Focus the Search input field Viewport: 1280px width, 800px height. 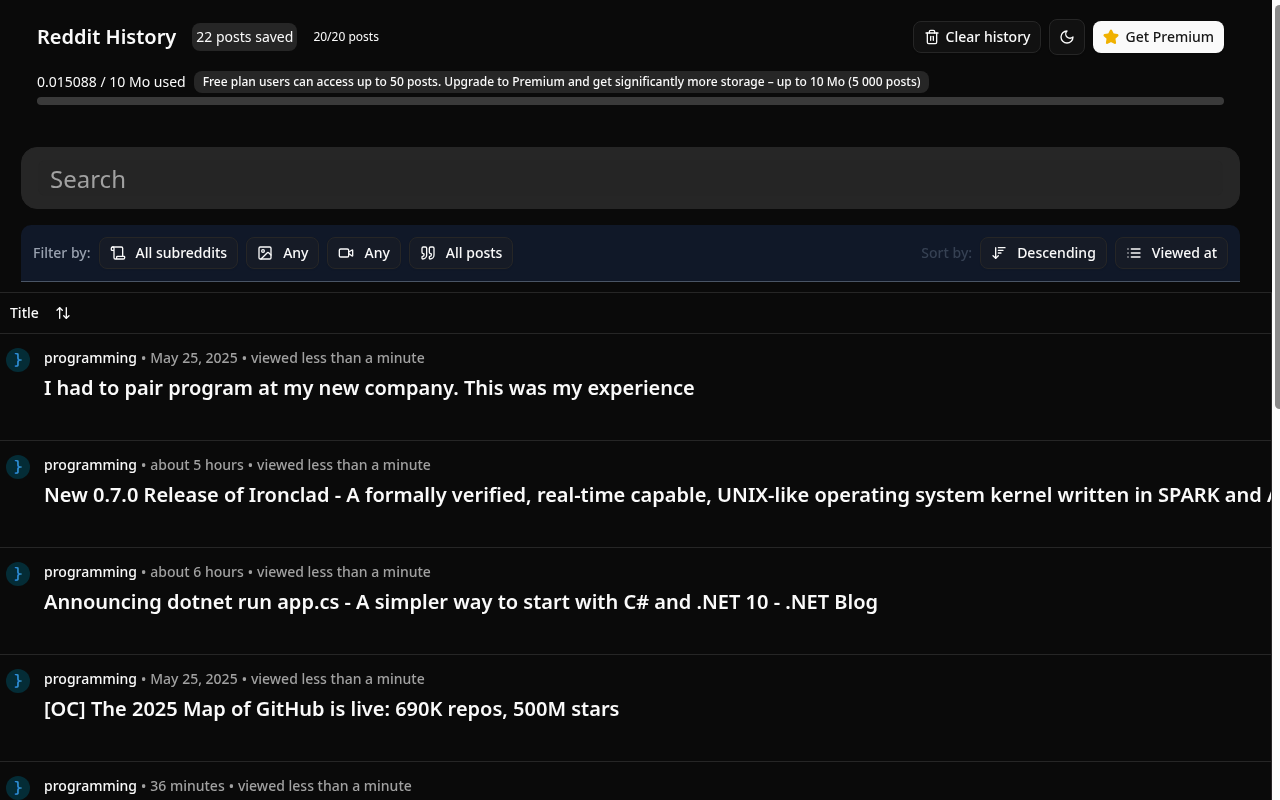pyautogui.click(x=630, y=179)
